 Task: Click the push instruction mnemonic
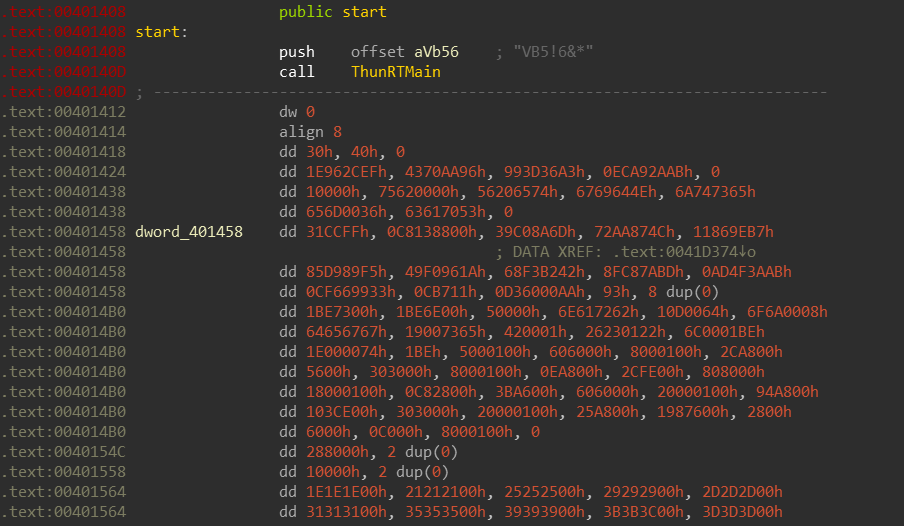[x=297, y=52]
